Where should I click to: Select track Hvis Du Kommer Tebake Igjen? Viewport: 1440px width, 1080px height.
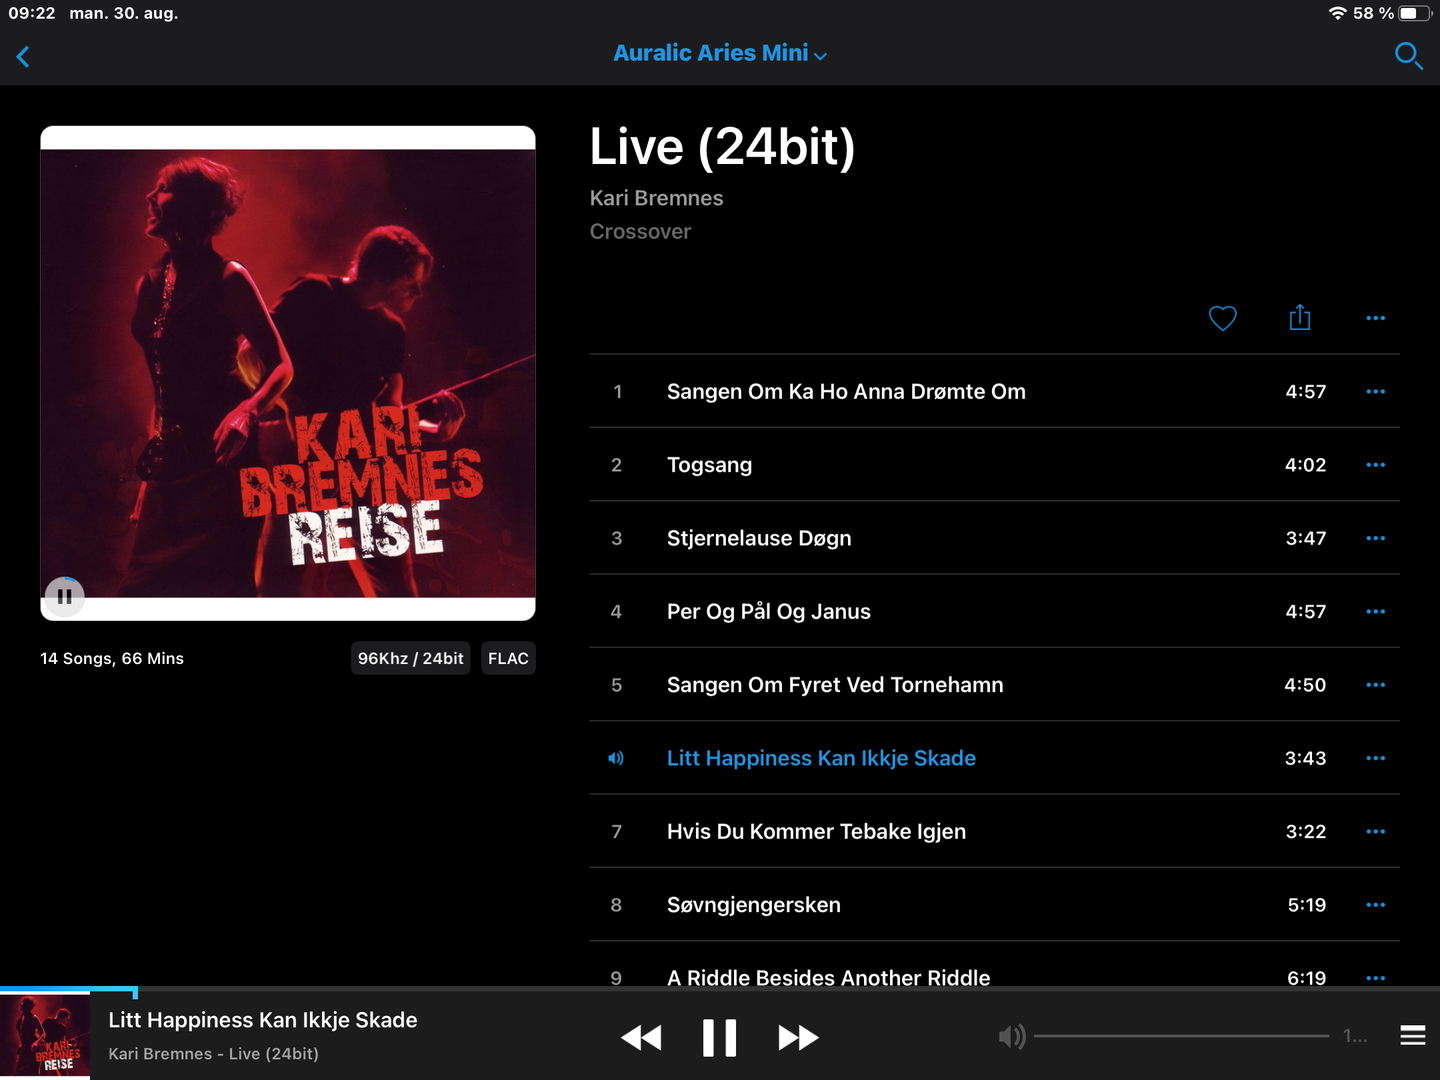coord(994,831)
